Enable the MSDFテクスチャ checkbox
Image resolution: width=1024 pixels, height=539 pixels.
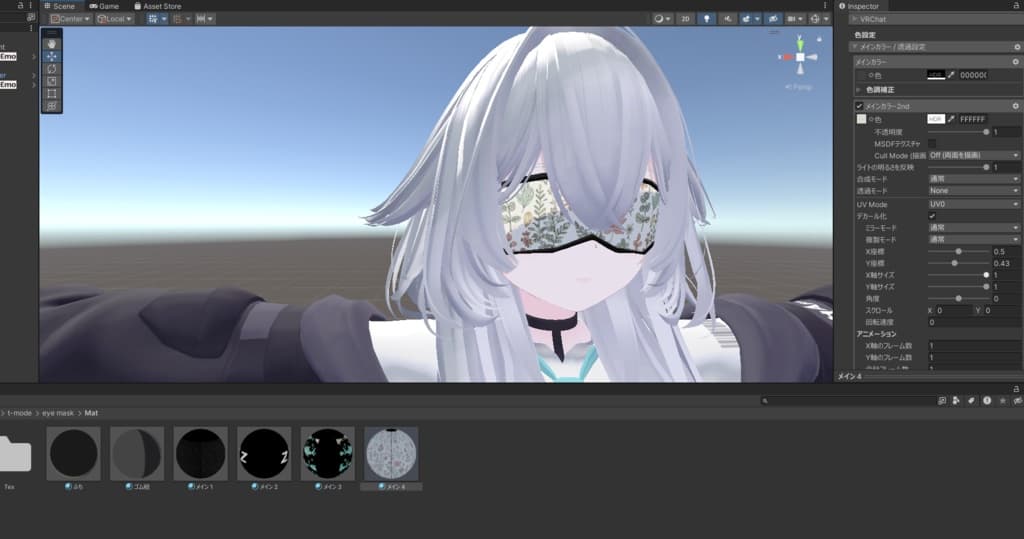coord(932,144)
